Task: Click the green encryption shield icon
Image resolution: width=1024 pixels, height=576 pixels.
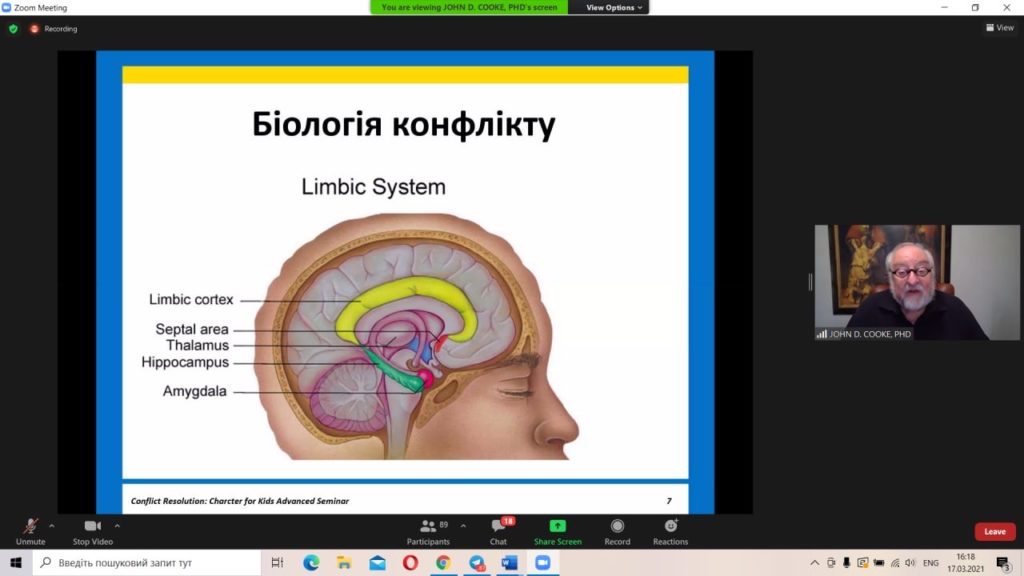Action: pyautogui.click(x=13, y=29)
